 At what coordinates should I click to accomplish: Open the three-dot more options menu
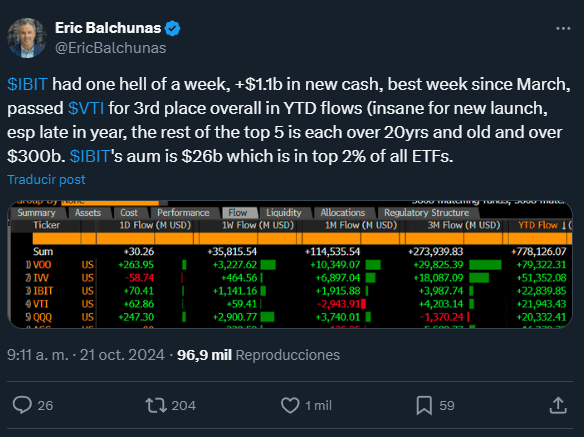pos(563,28)
